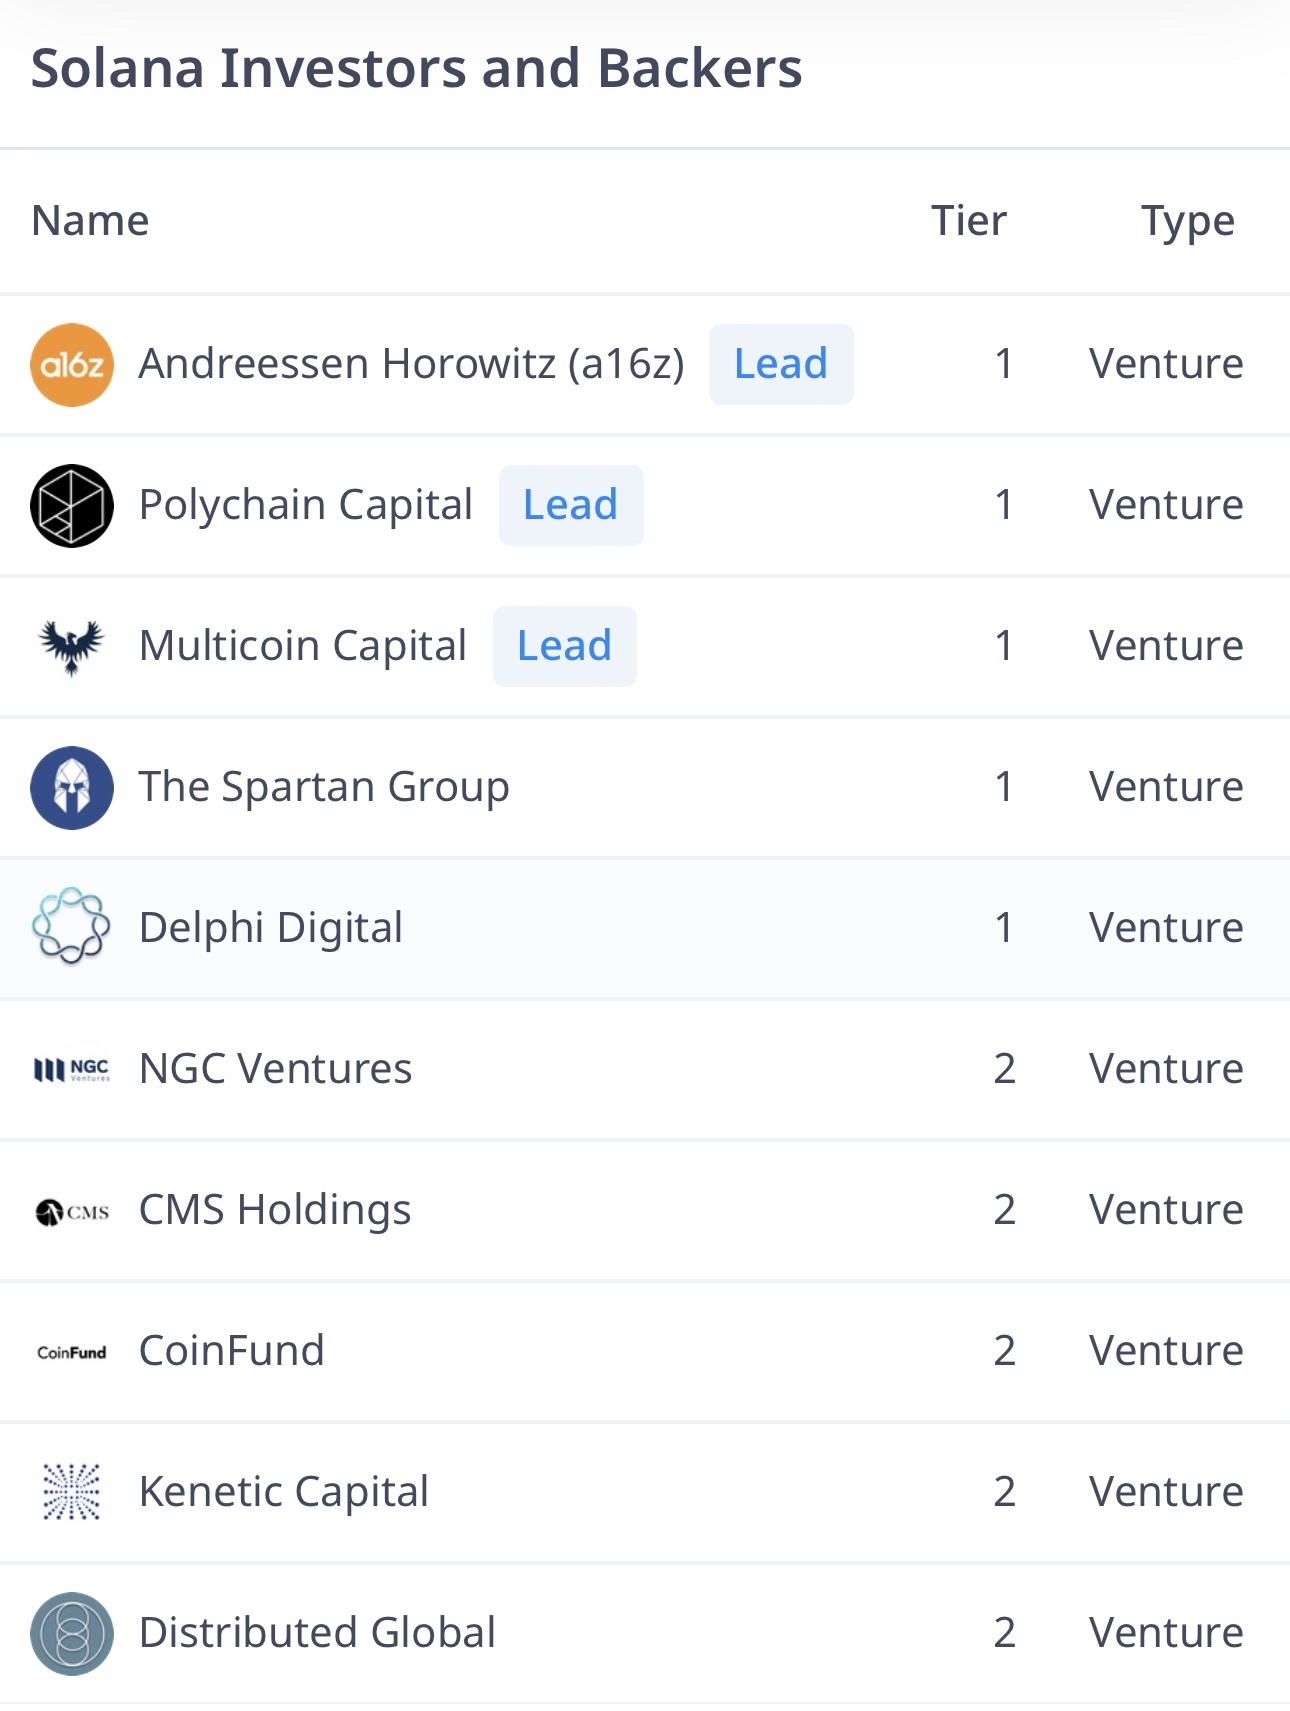Screen dimensions: 1290x1711
Task: Click the Distributed Global circular logo
Action: pos(72,1634)
